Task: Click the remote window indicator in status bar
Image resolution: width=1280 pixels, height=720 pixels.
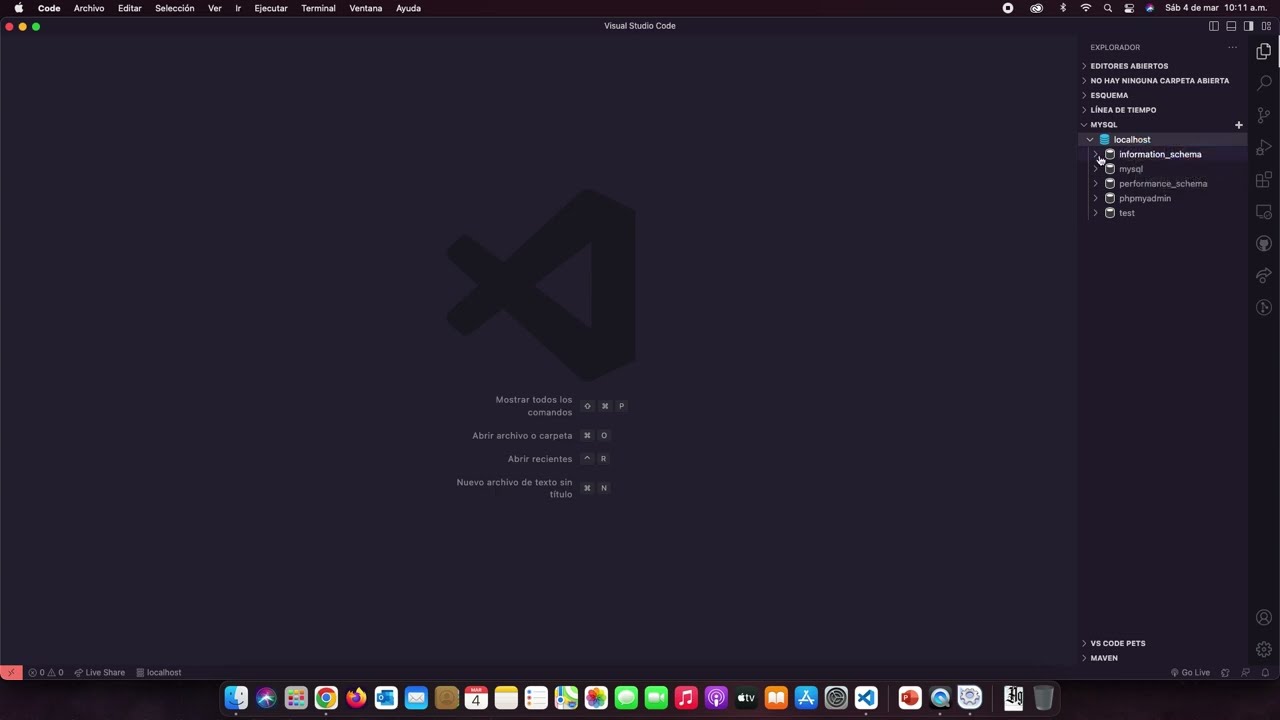Action: (11, 673)
